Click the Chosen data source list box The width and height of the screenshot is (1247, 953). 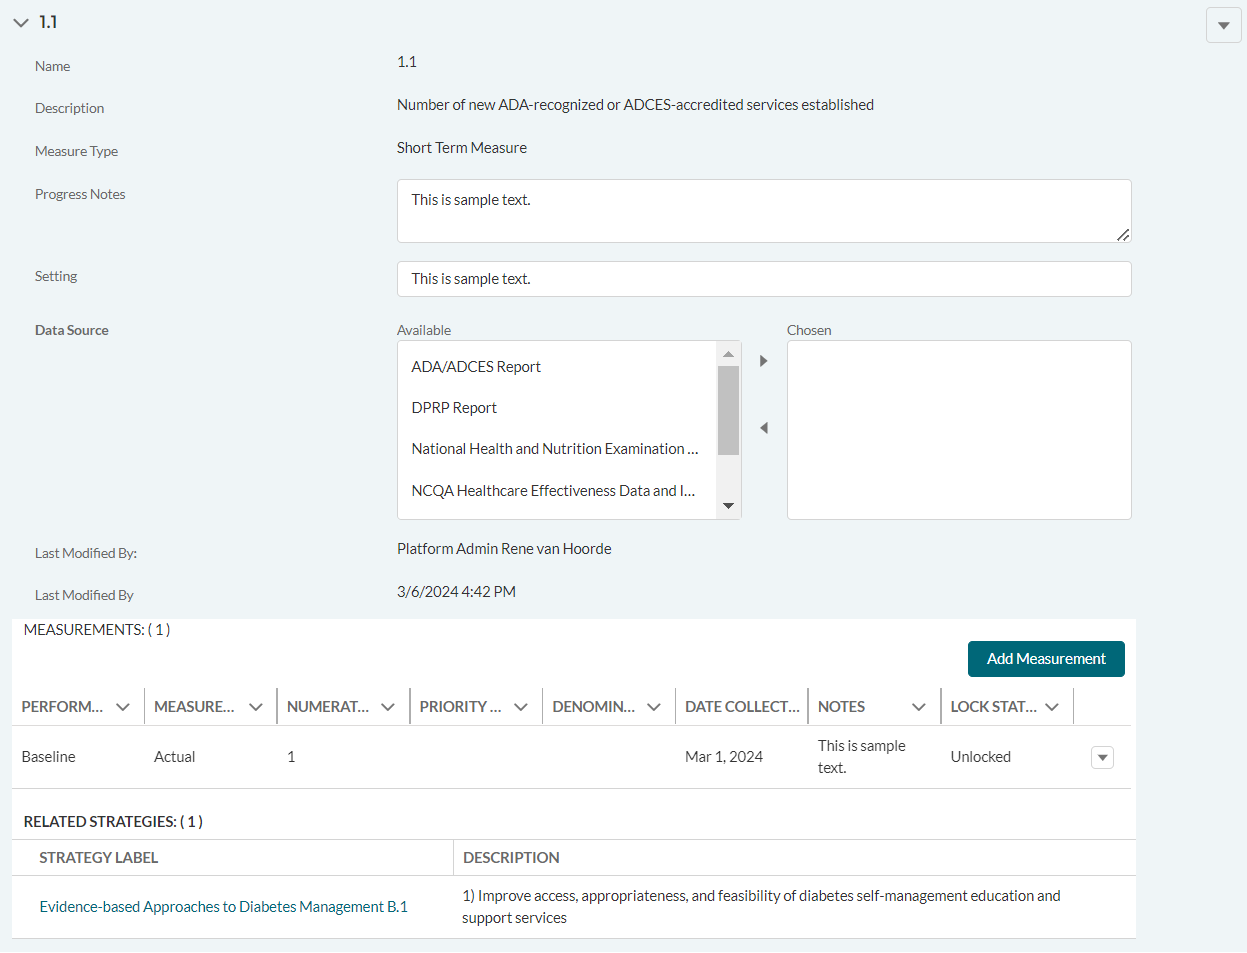pyautogui.click(x=959, y=430)
